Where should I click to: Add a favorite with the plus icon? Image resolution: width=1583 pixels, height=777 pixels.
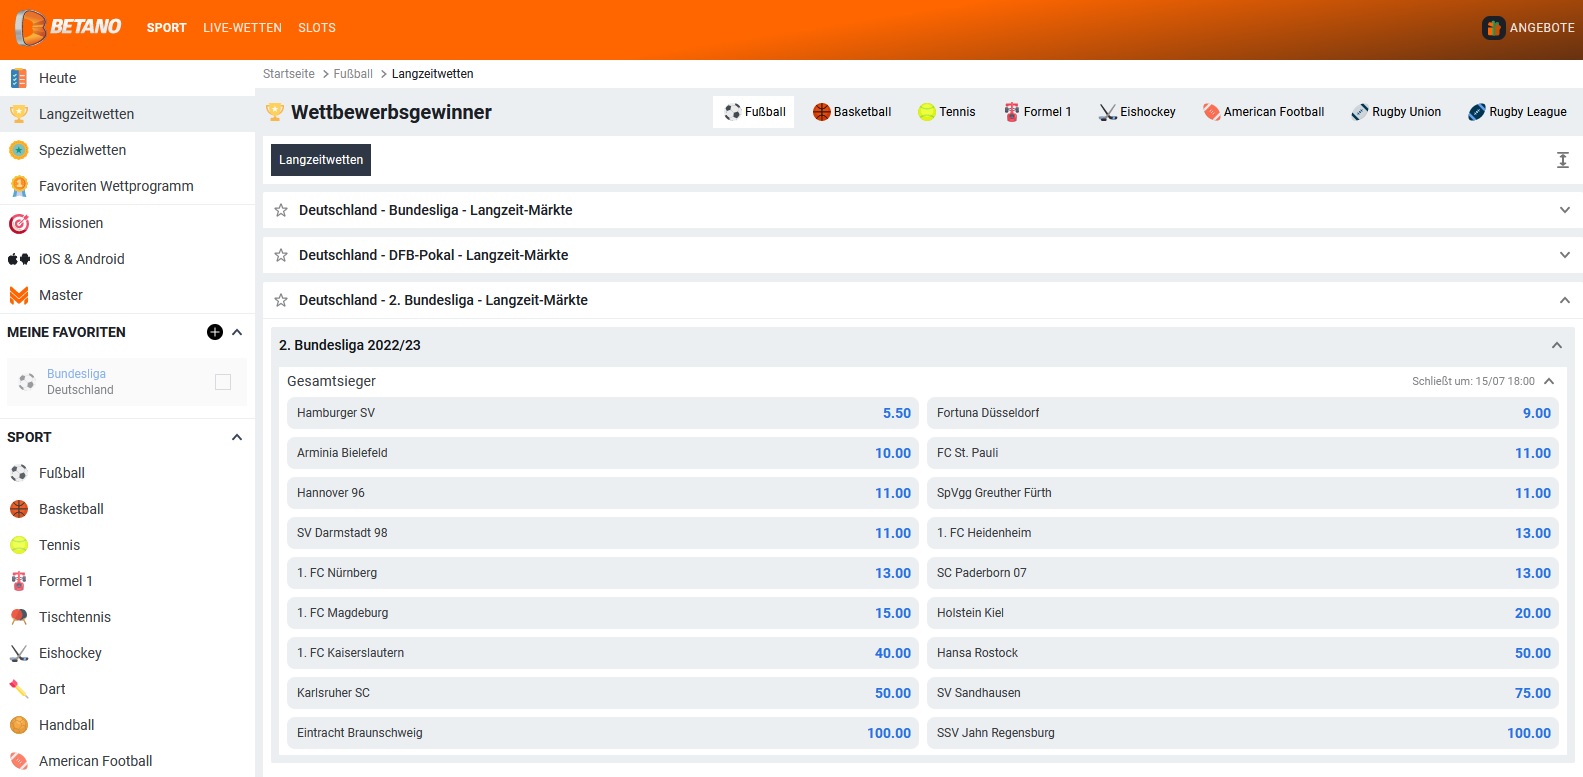215,332
